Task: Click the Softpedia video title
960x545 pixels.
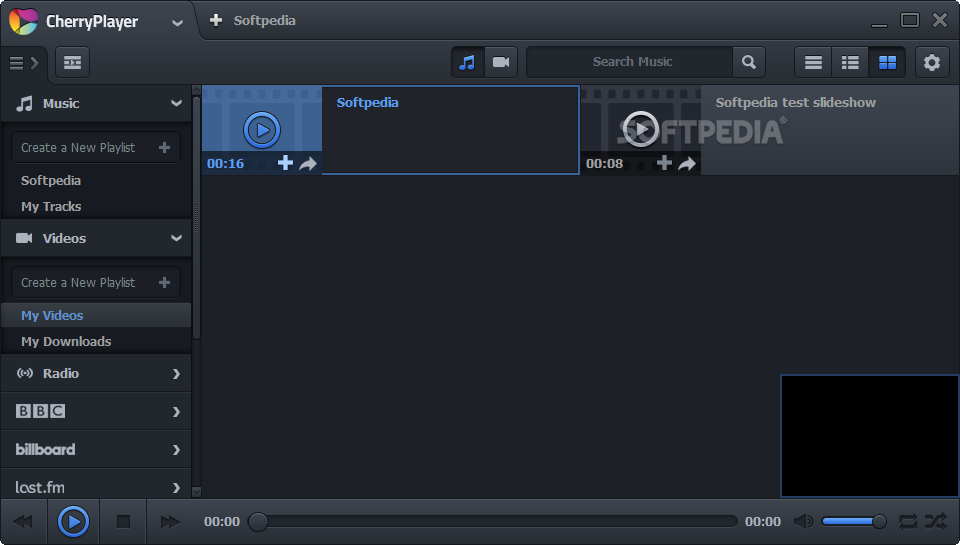Action: (367, 102)
